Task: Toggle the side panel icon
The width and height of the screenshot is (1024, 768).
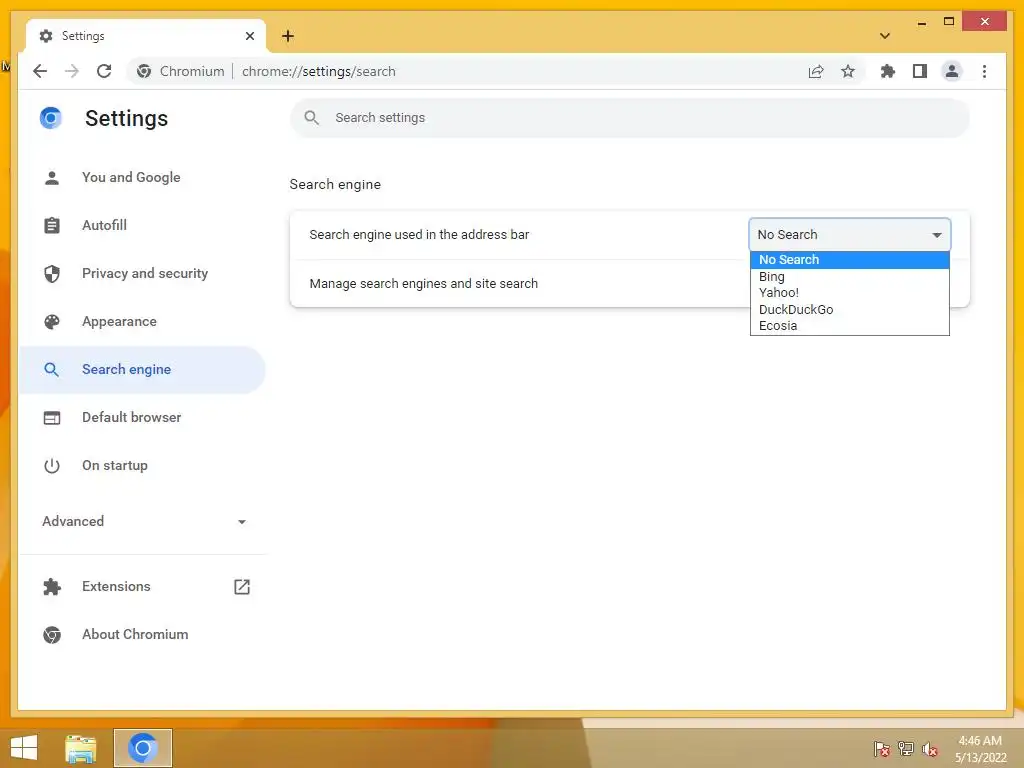Action: point(920,71)
